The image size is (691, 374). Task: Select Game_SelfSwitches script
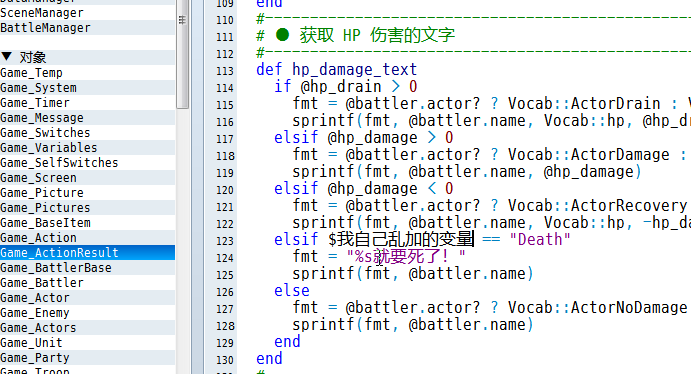click(x=59, y=163)
